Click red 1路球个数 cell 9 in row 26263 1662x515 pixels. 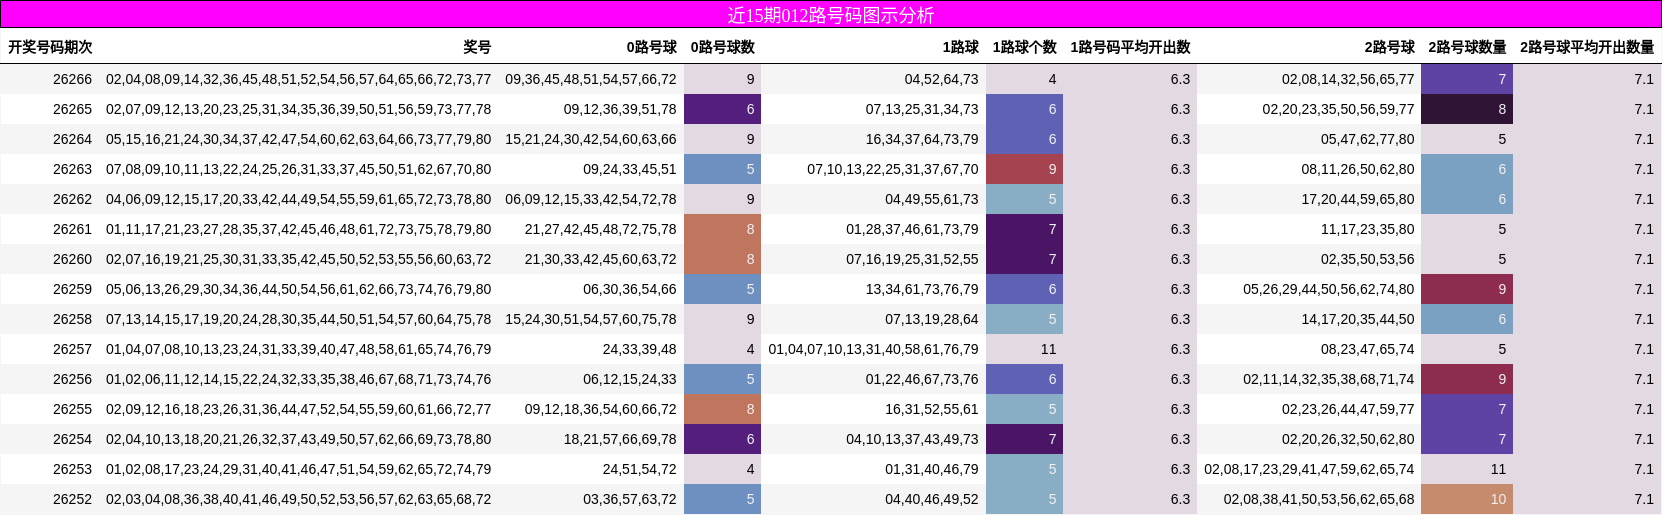coord(1024,169)
